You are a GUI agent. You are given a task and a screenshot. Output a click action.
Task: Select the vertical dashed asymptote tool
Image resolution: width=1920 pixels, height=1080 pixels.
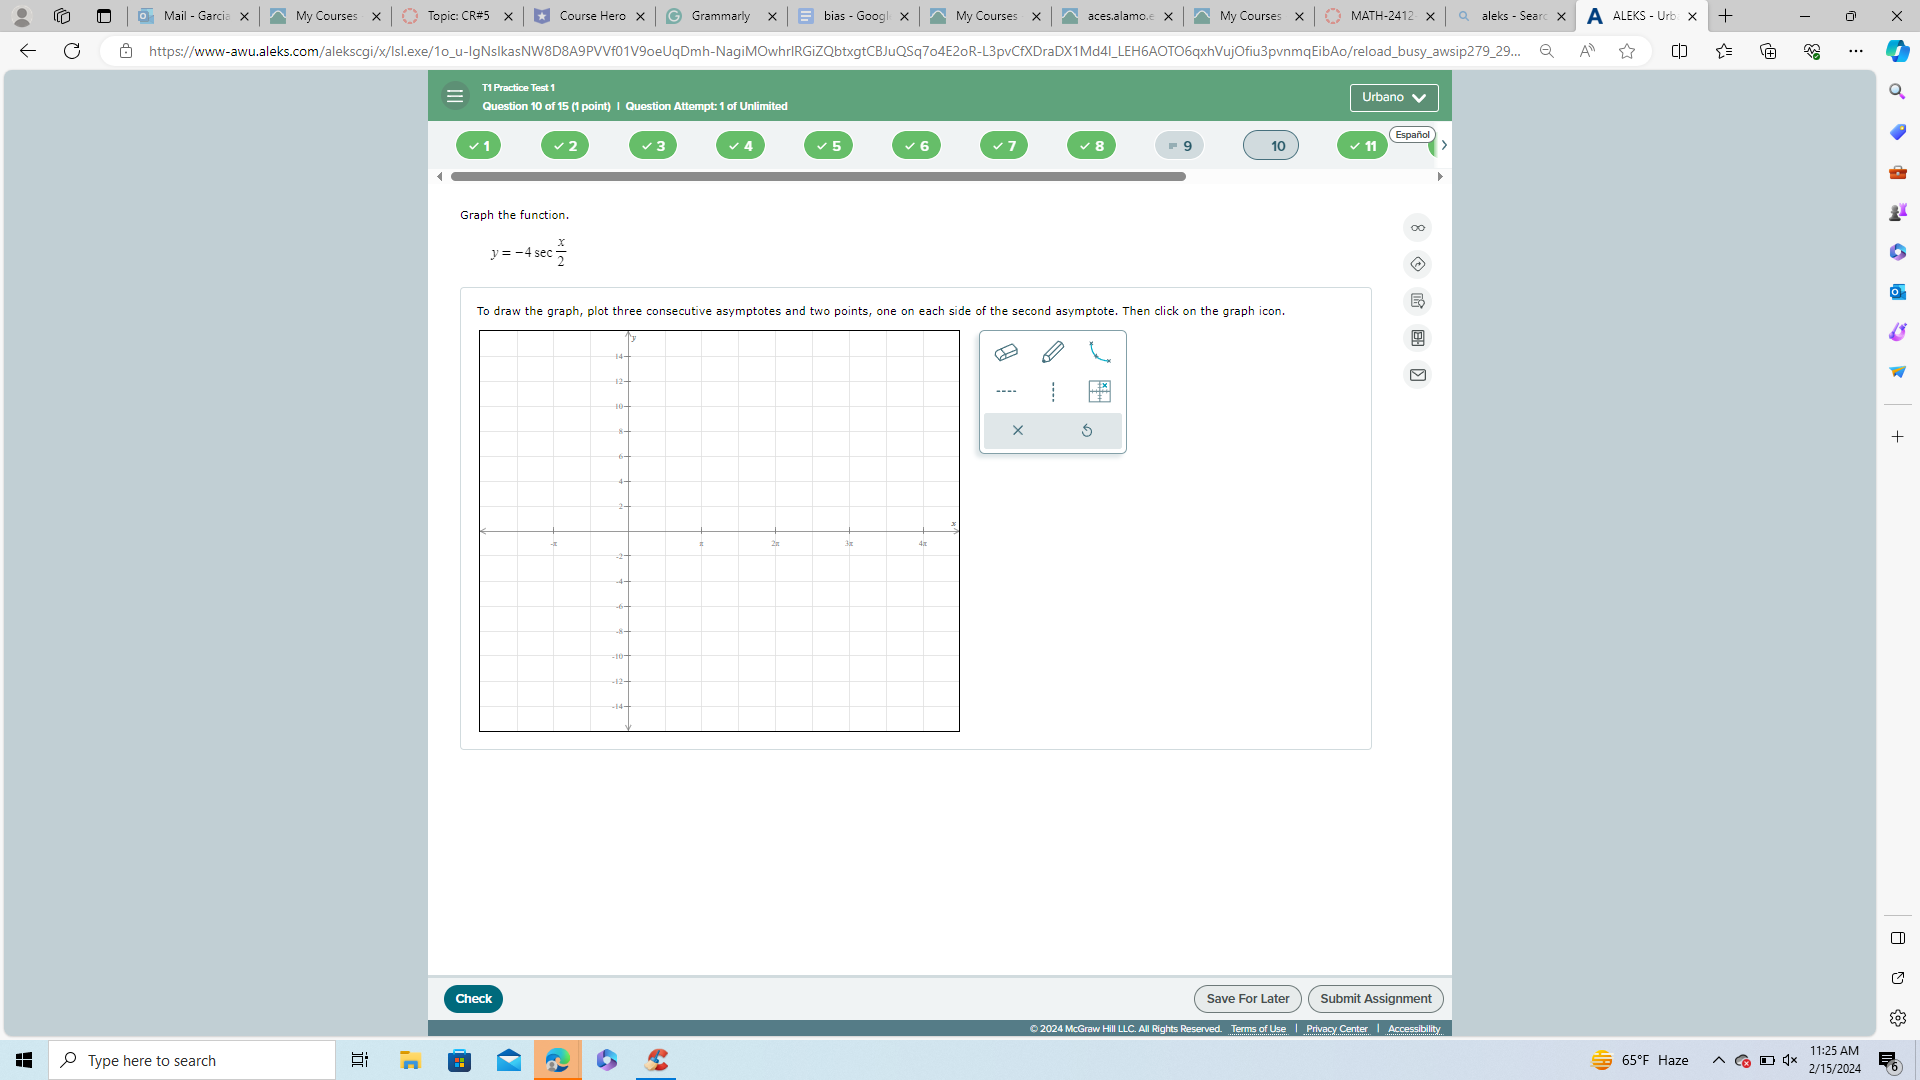point(1051,391)
